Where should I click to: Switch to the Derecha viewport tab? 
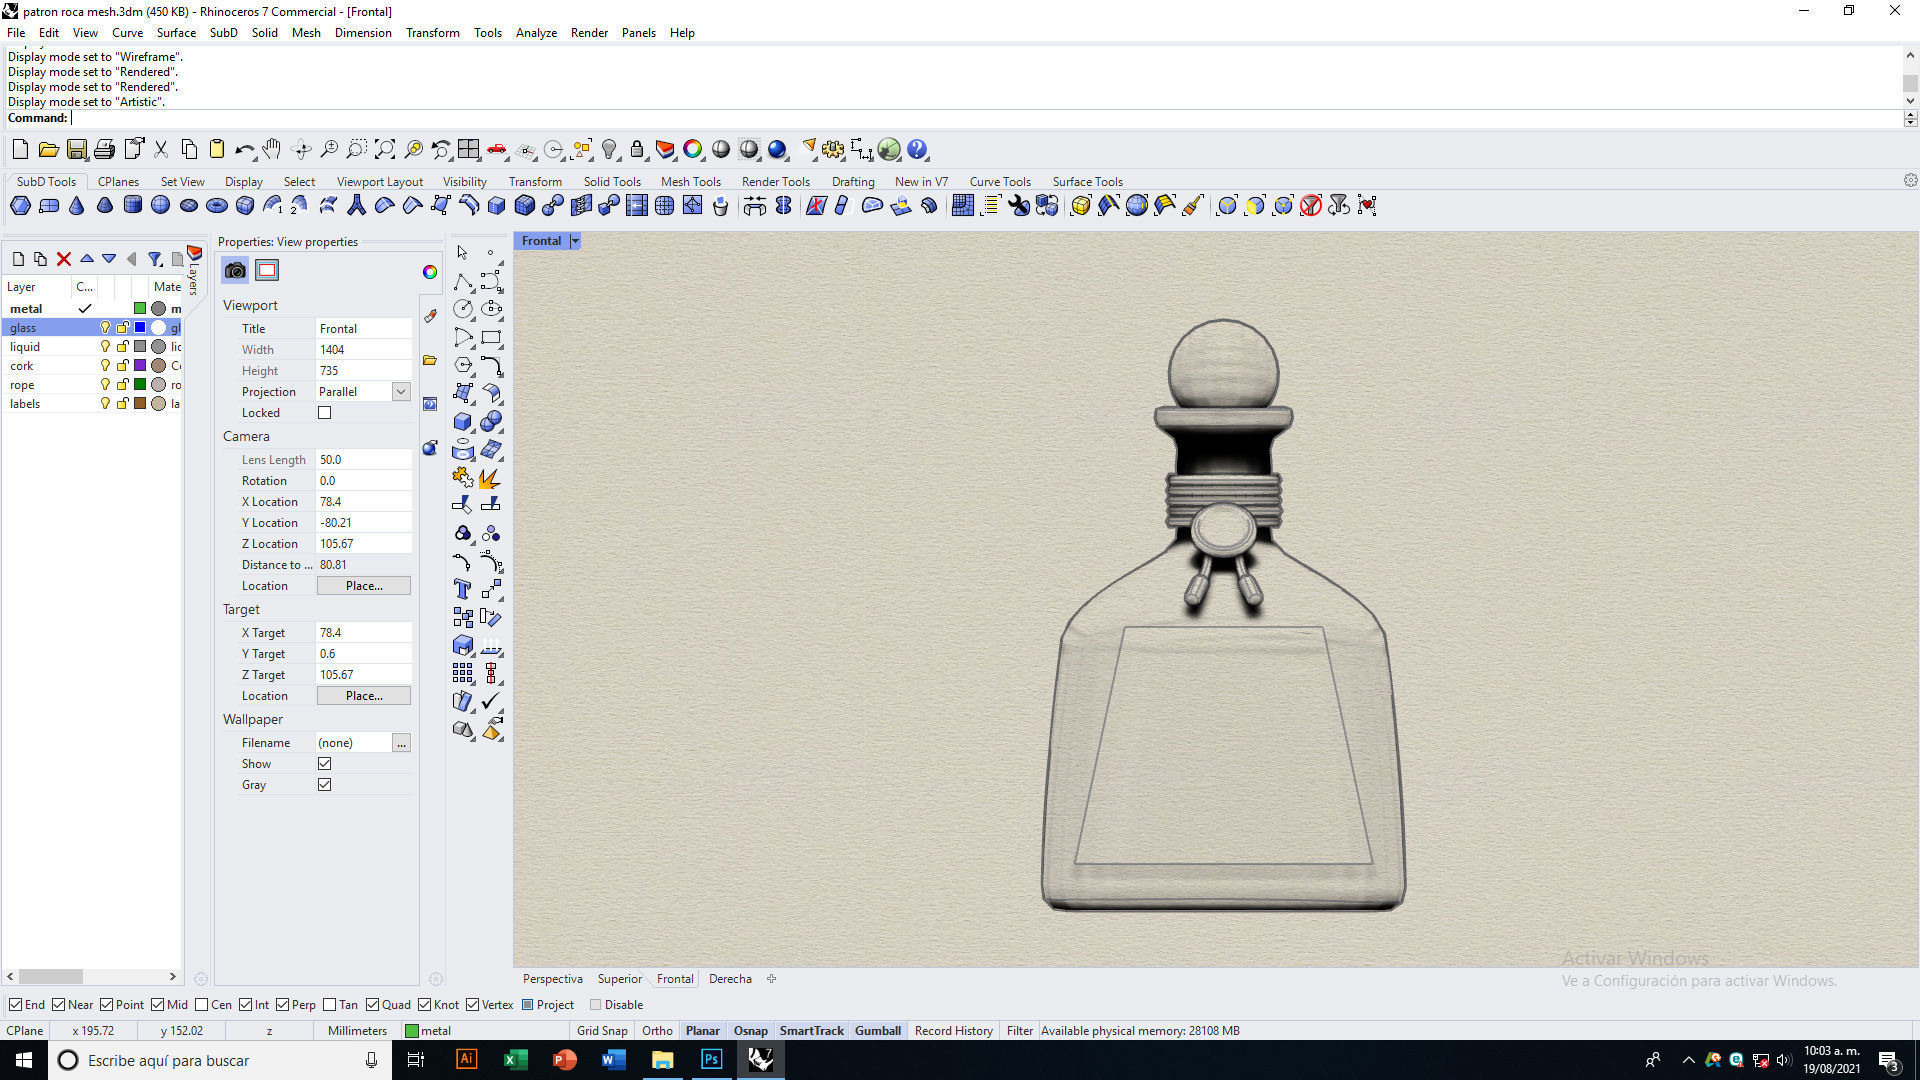pyautogui.click(x=730, y=979)
